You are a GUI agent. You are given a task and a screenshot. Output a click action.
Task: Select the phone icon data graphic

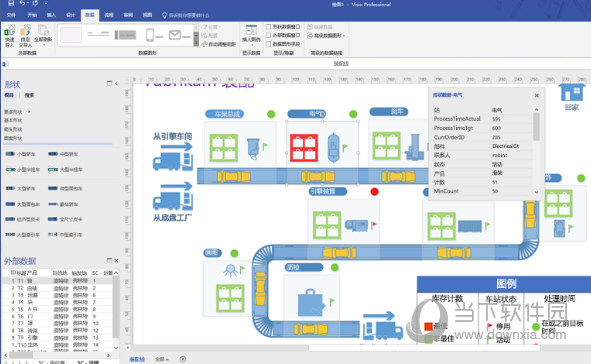(154, 35)
